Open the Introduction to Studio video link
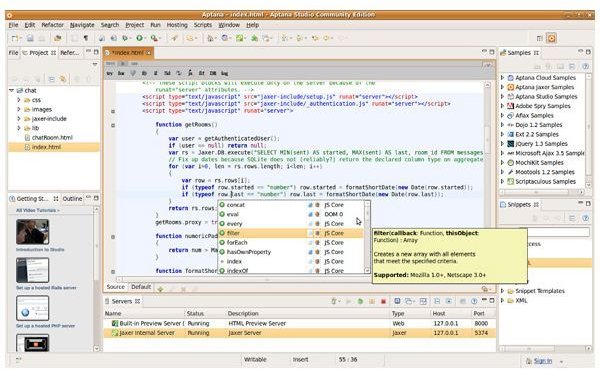This screenshot has height=370, width=600. pos(40,250)
